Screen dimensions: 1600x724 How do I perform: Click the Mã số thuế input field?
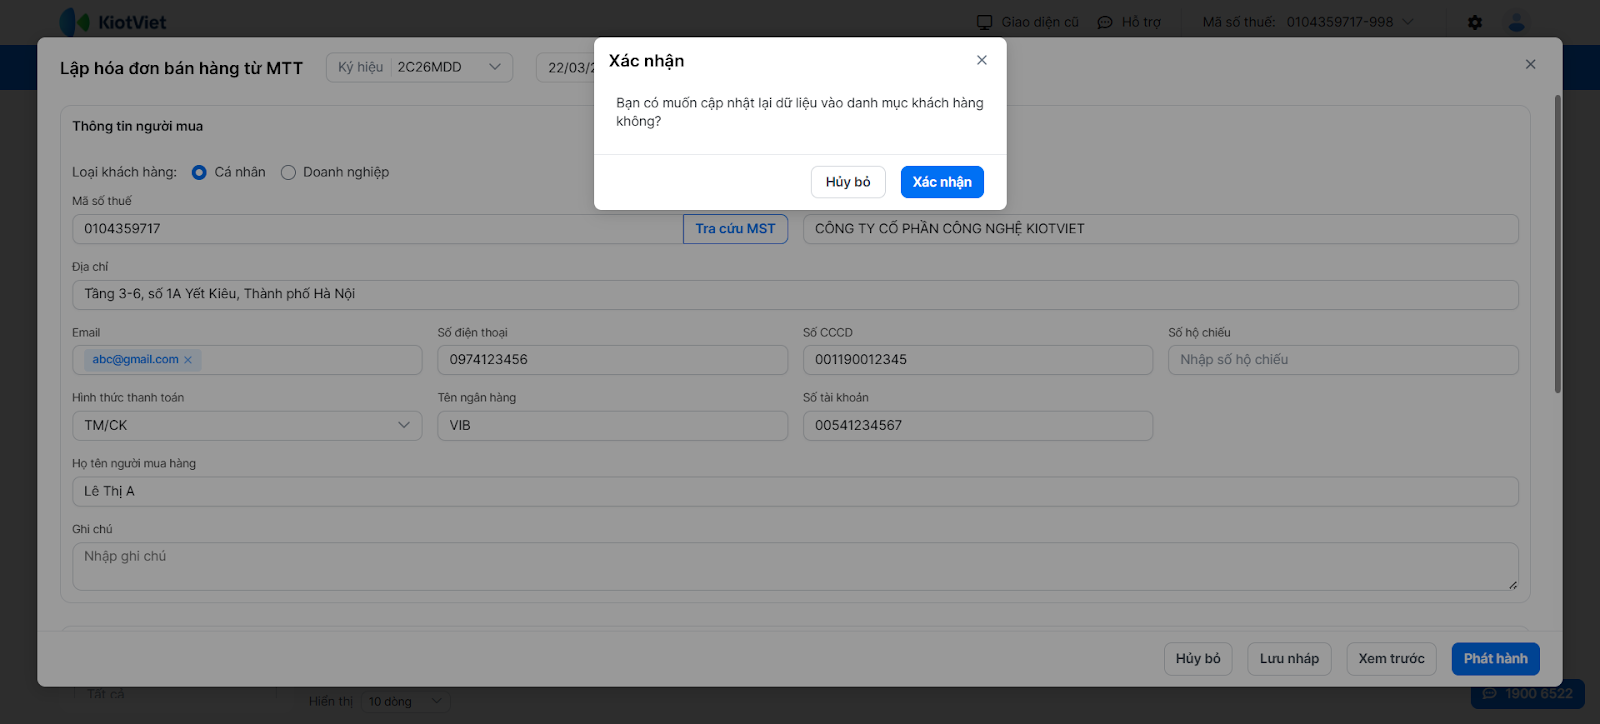(377, 229)
